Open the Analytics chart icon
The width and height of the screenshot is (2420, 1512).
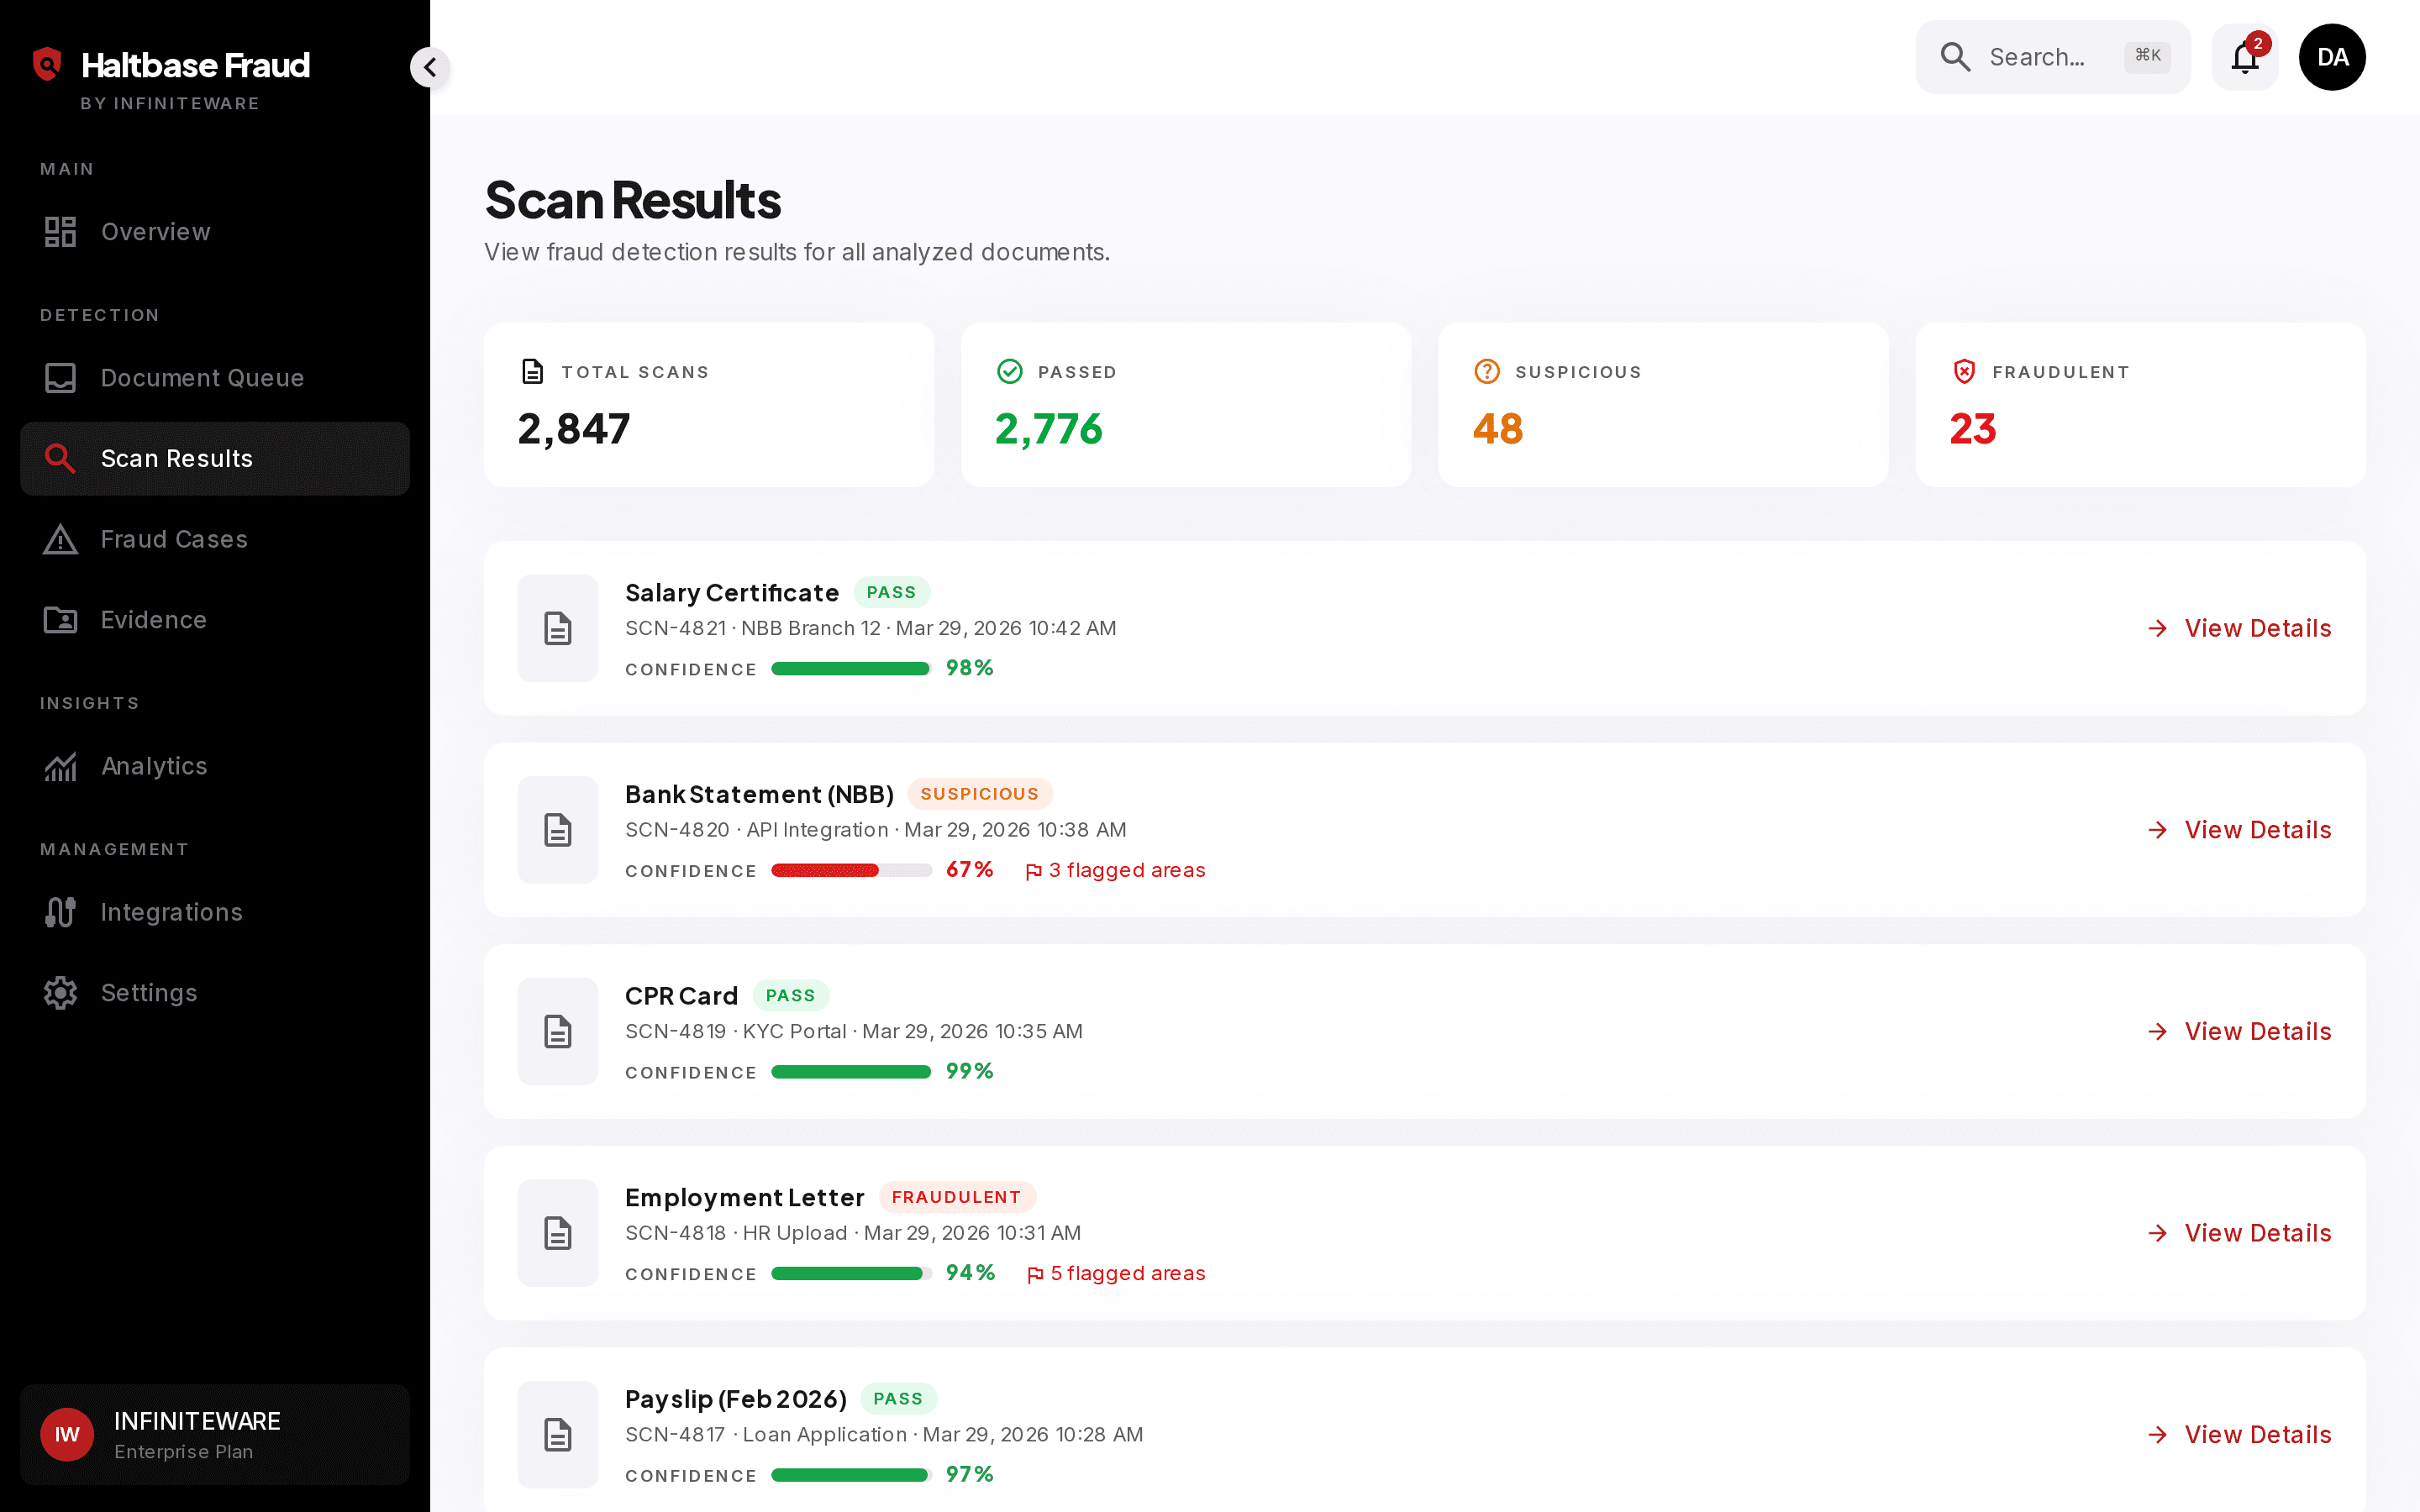click(x=60, y=766)
